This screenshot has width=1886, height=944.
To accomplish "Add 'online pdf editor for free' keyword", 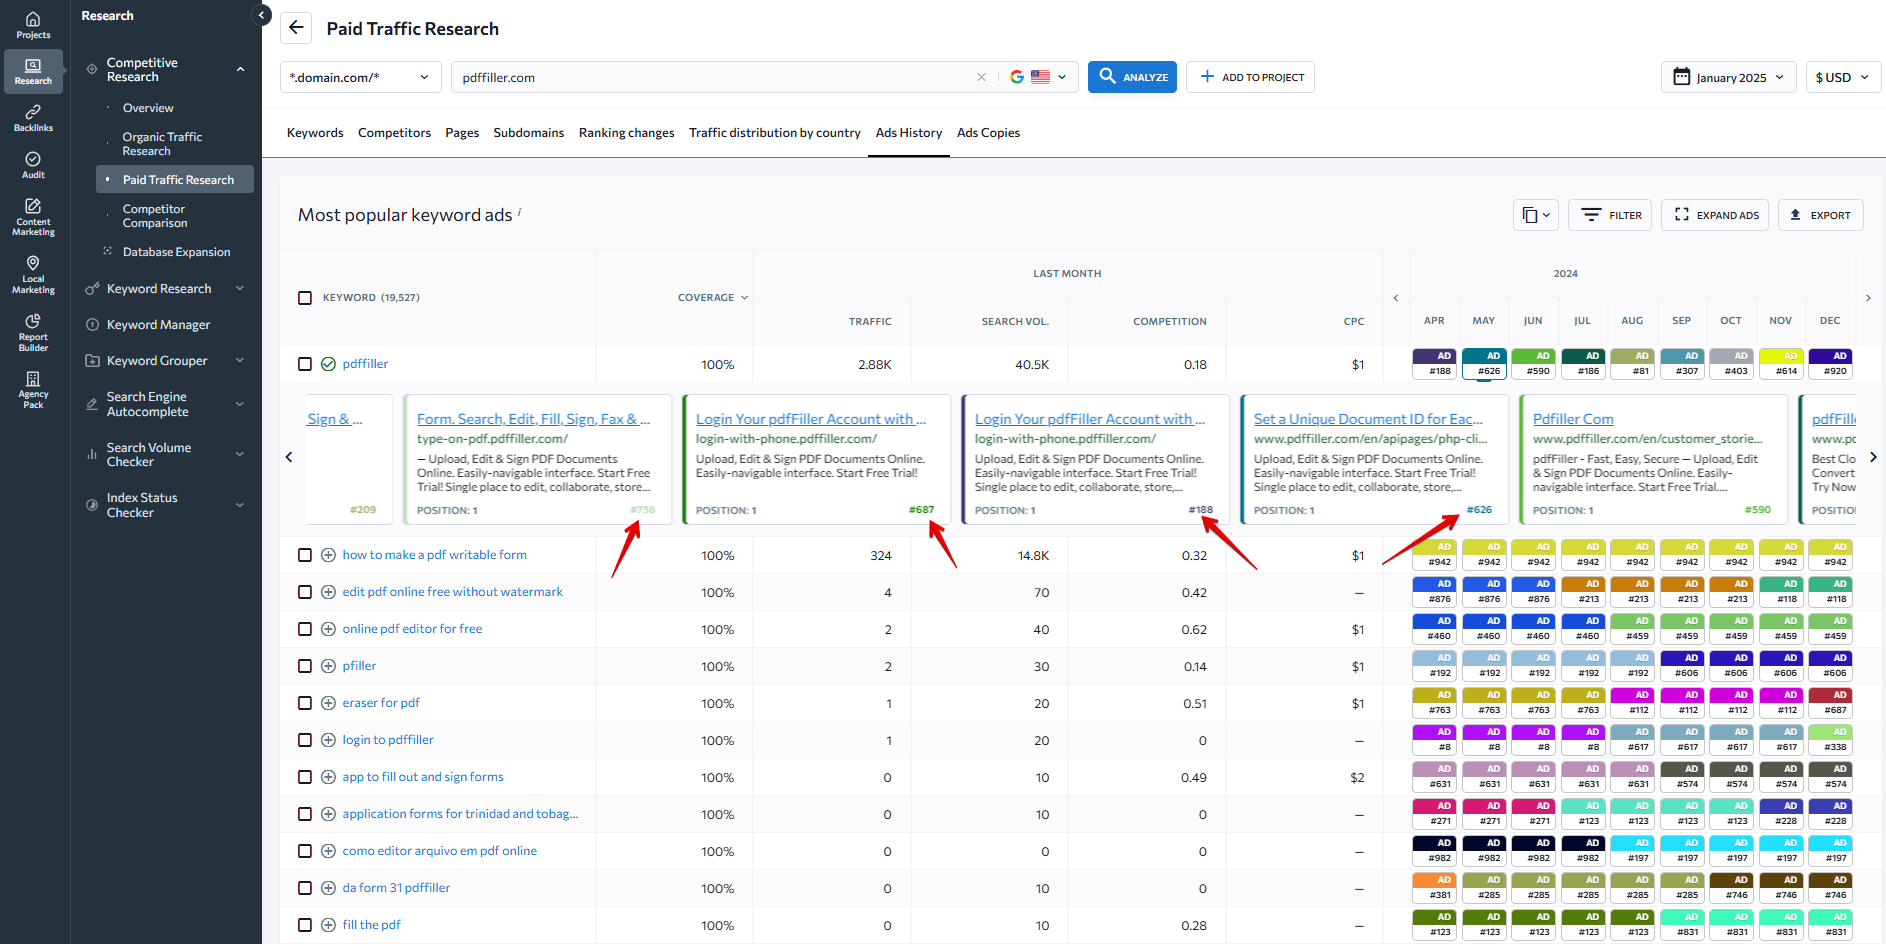I will [328, 629].
